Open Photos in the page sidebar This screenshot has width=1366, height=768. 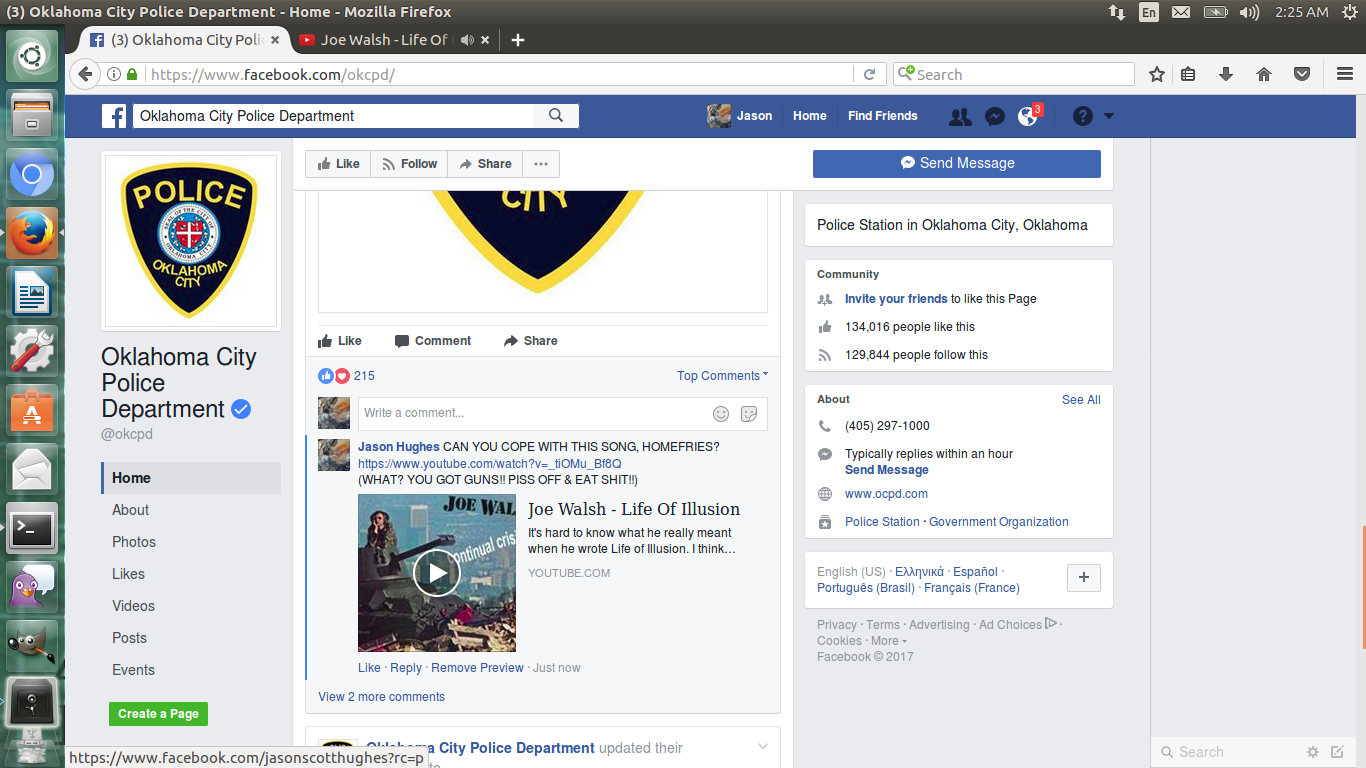click(x=134, y=542)
